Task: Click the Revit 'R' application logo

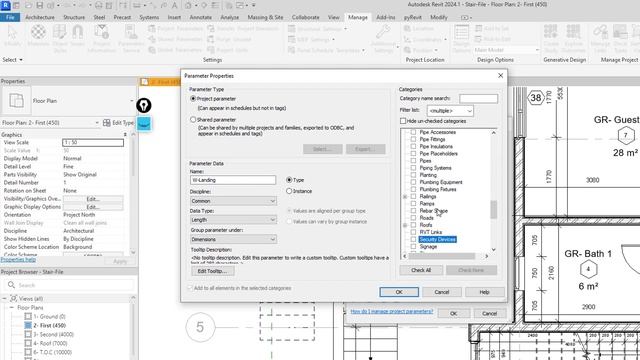Action: pyautogui.click(x=5, y=5)
